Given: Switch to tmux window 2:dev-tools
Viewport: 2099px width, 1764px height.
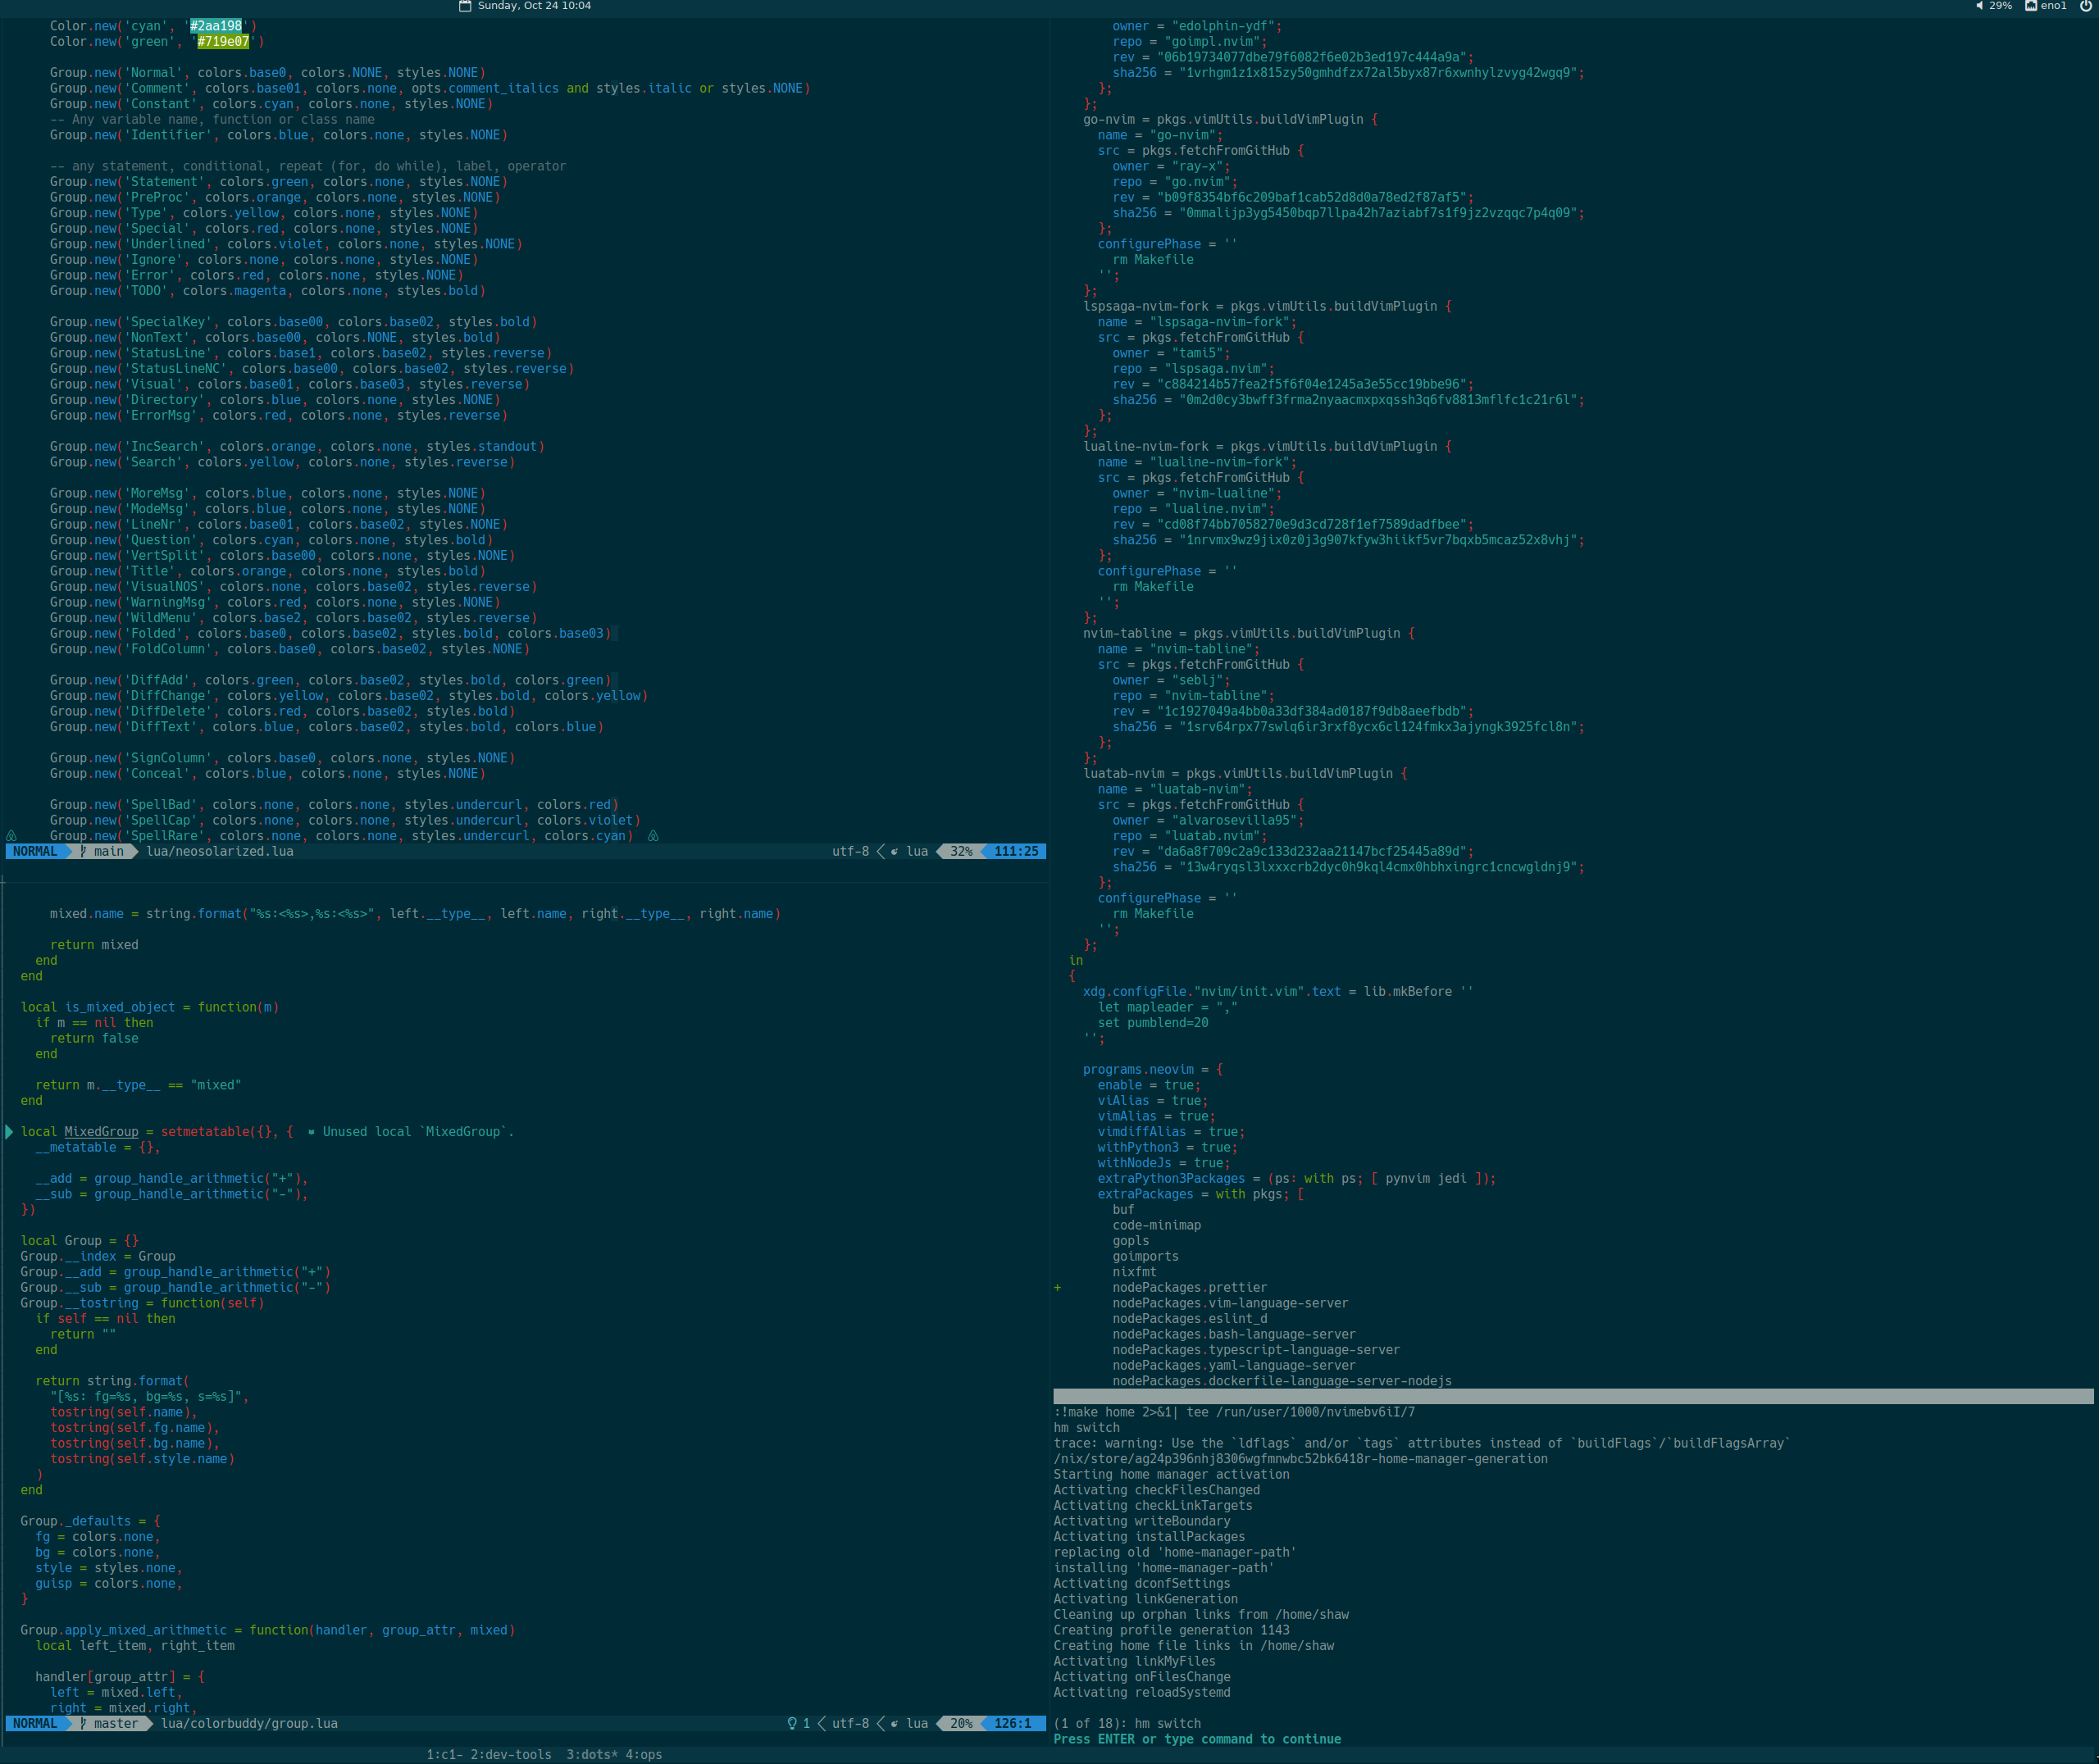Looking at the screenshot, I should (511, 1754).
